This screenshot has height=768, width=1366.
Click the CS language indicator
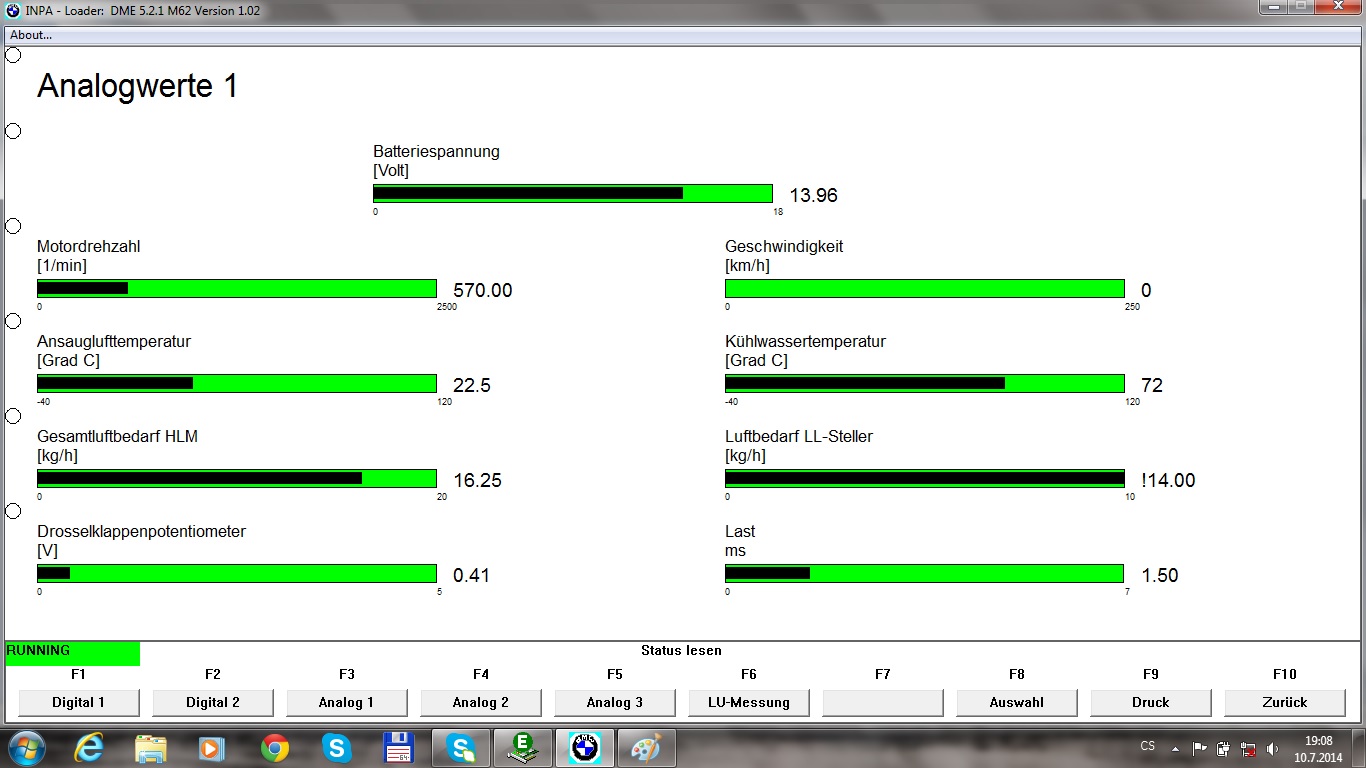pyautogui.click(x=1148, y=747)
